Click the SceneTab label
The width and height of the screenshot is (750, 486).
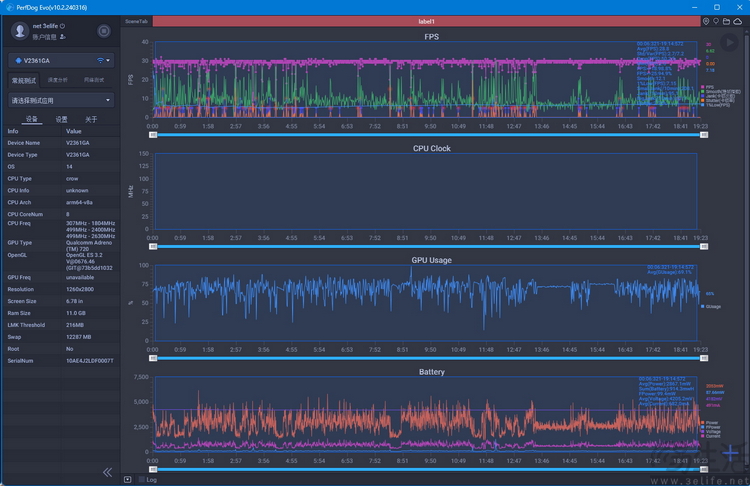tap(136, 21)
